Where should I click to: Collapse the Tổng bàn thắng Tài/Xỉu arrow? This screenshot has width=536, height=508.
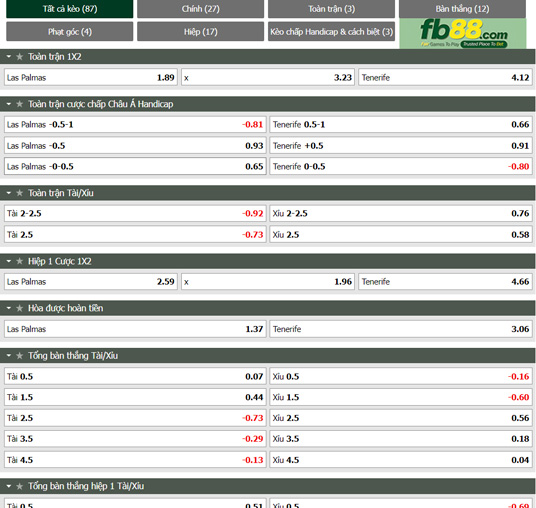[x=9, y=356]
